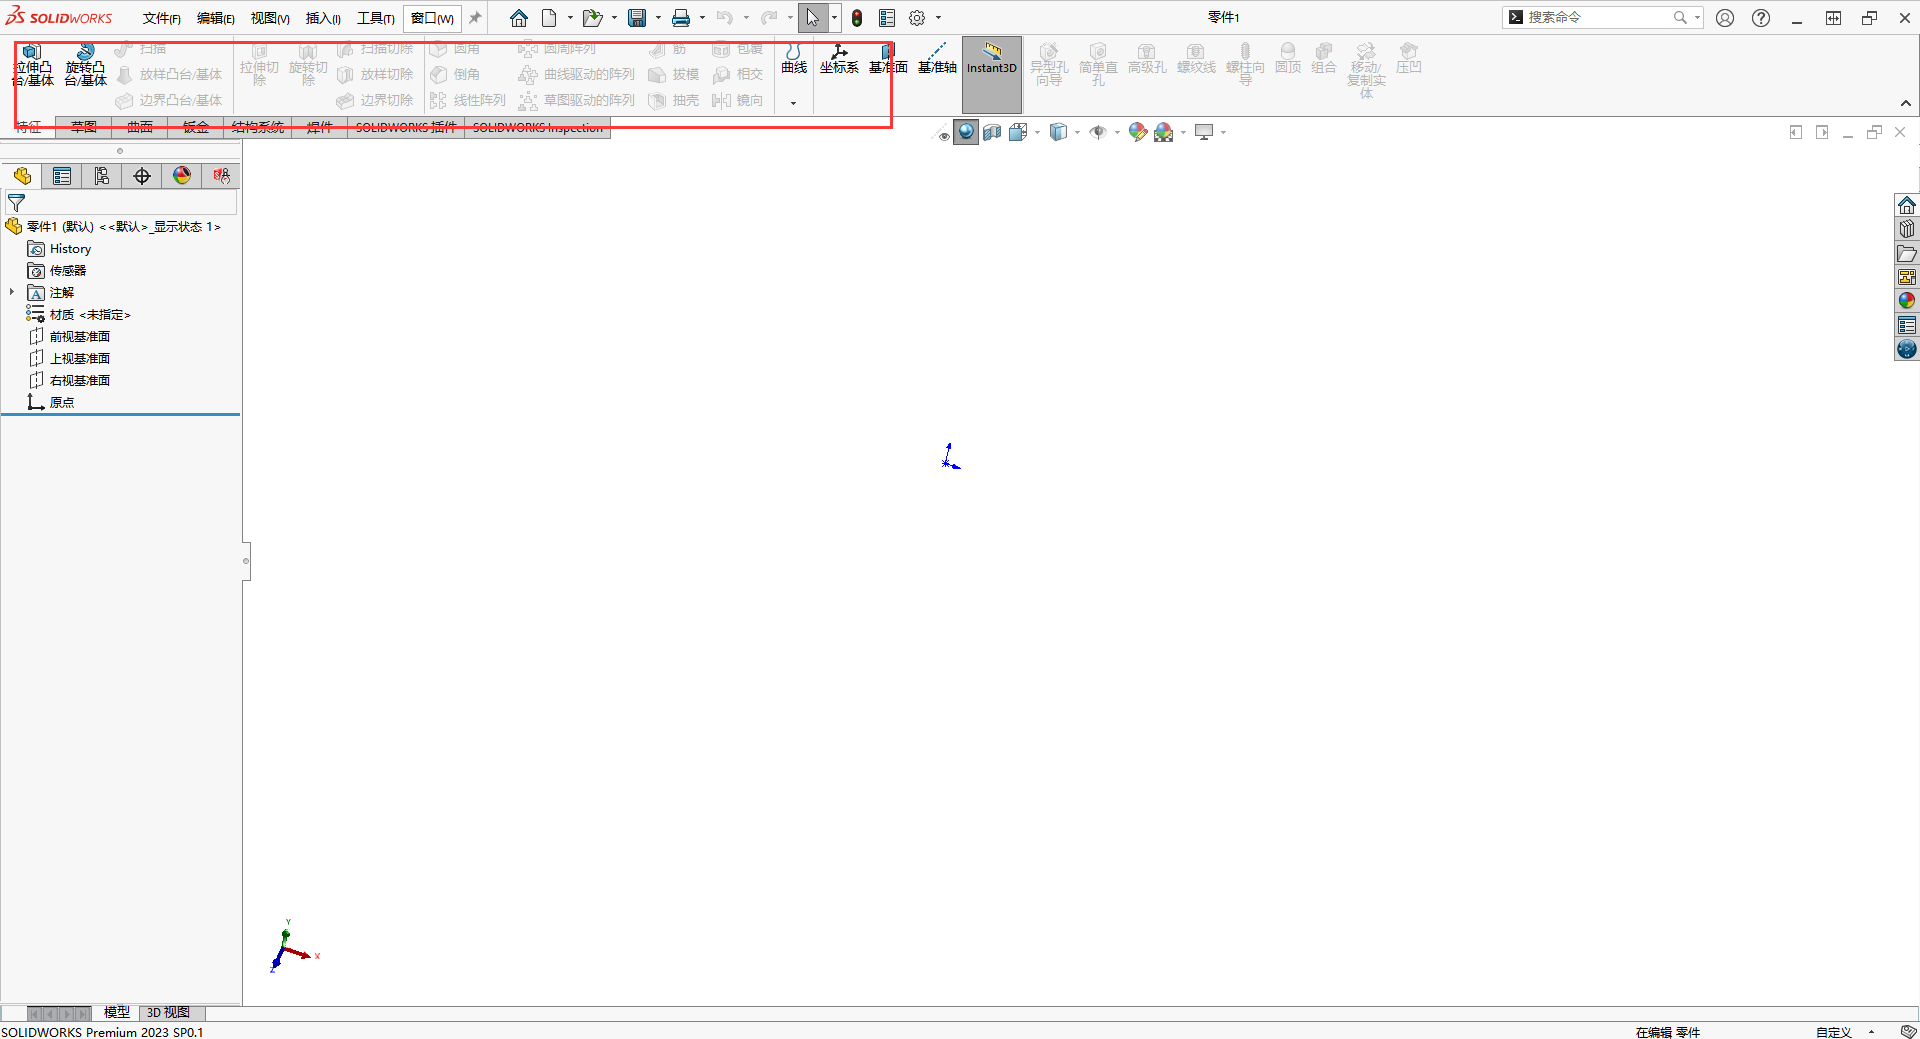Open the ConfigurationManager panel tab
1920x1039 pixels.
coord(102,177)
